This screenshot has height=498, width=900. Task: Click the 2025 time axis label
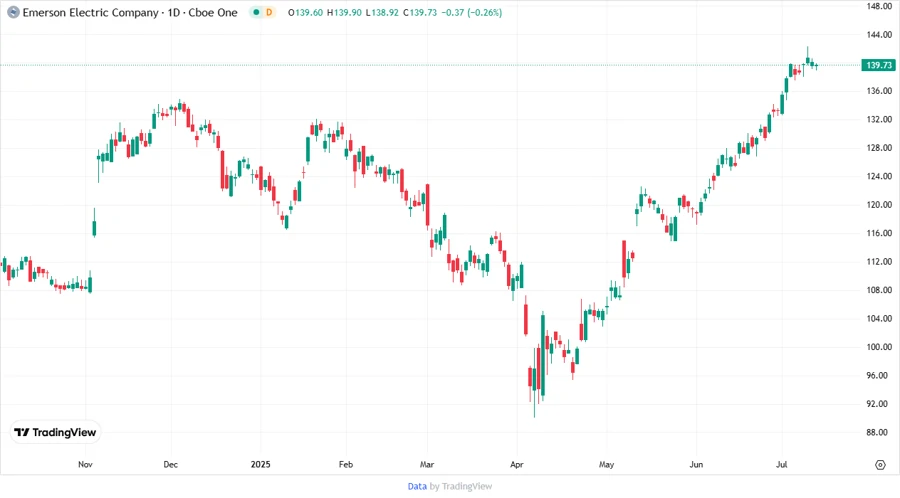(261, 464)
